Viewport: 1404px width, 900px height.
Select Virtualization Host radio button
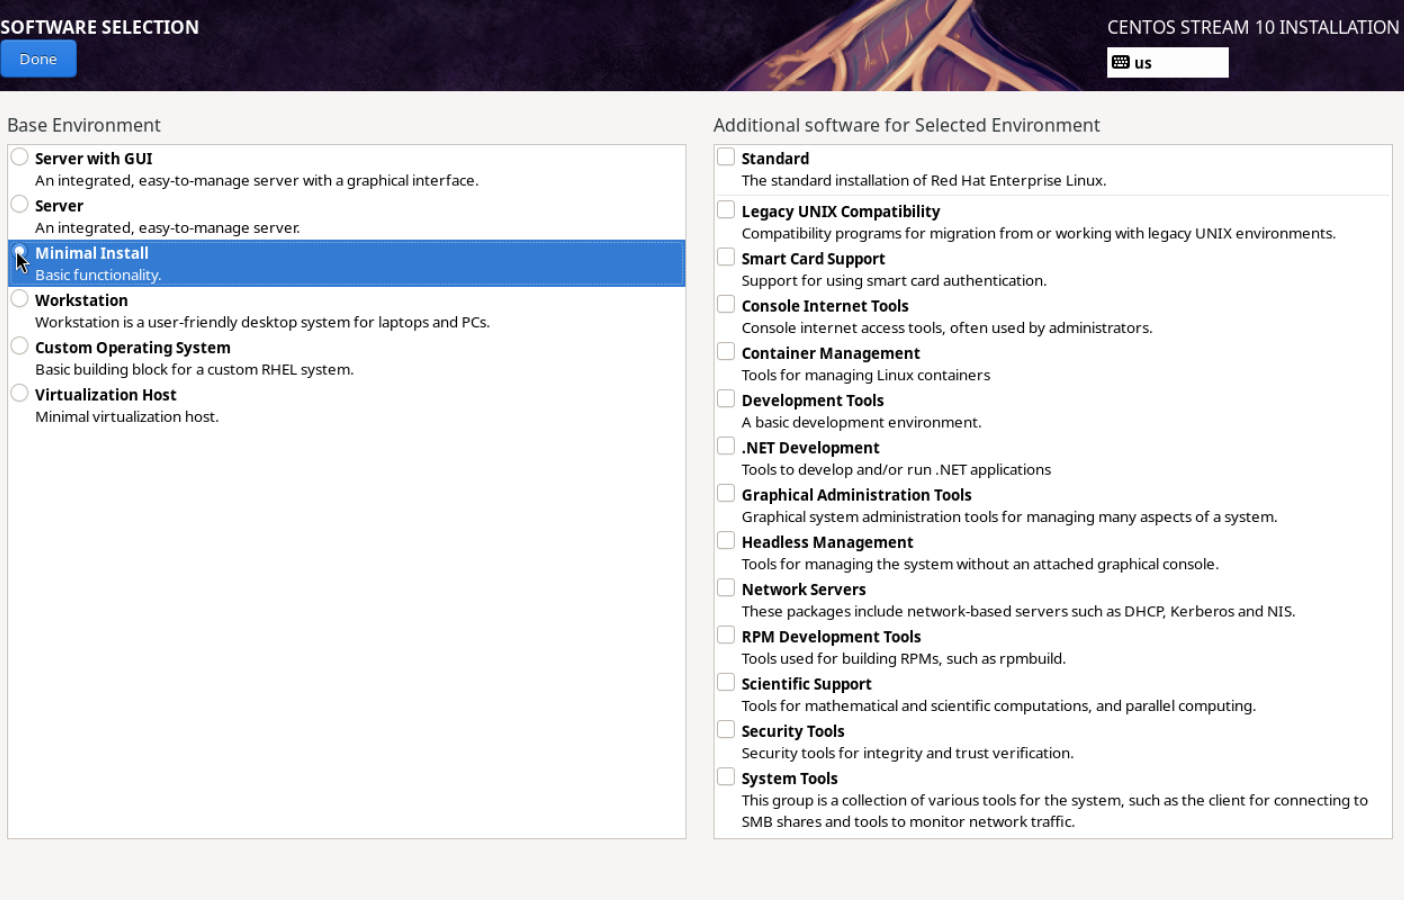coord(19,393)
